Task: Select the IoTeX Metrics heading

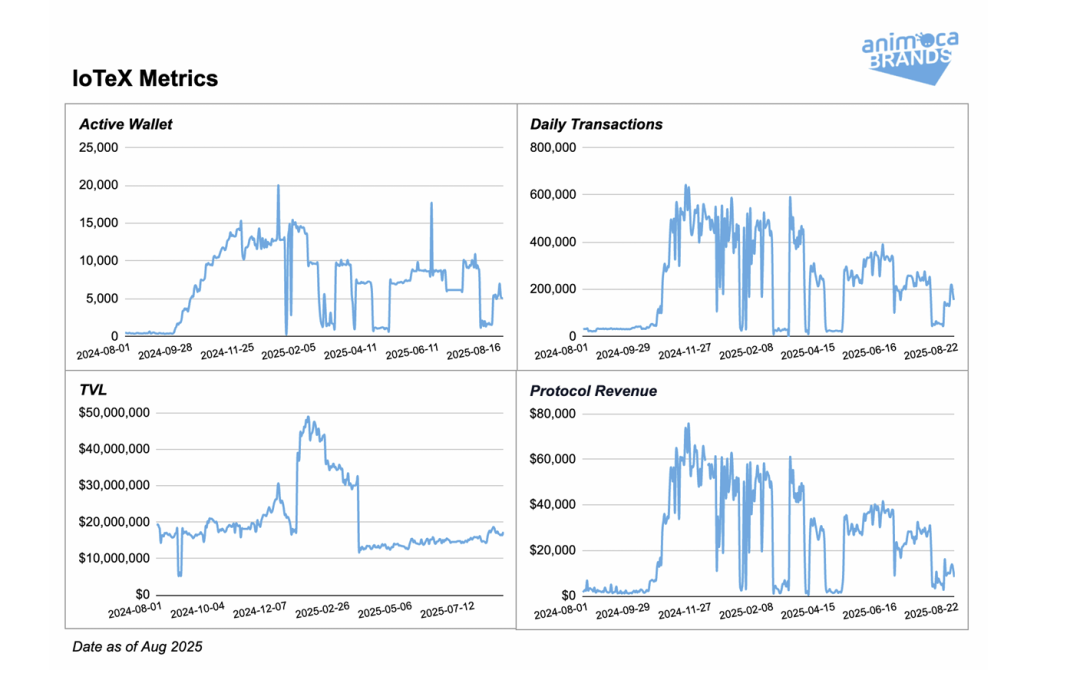Action: 145,78
